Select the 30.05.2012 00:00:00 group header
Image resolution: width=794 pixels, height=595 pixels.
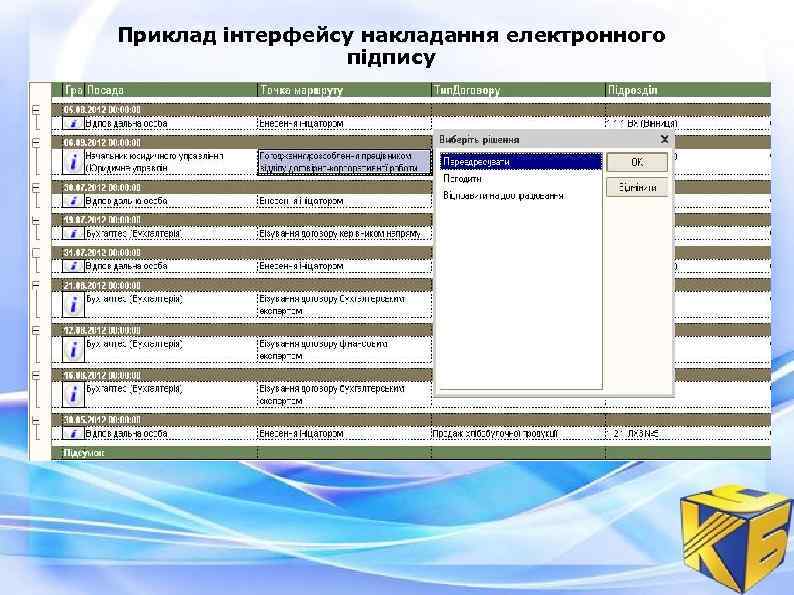click(x=411, y=420)
